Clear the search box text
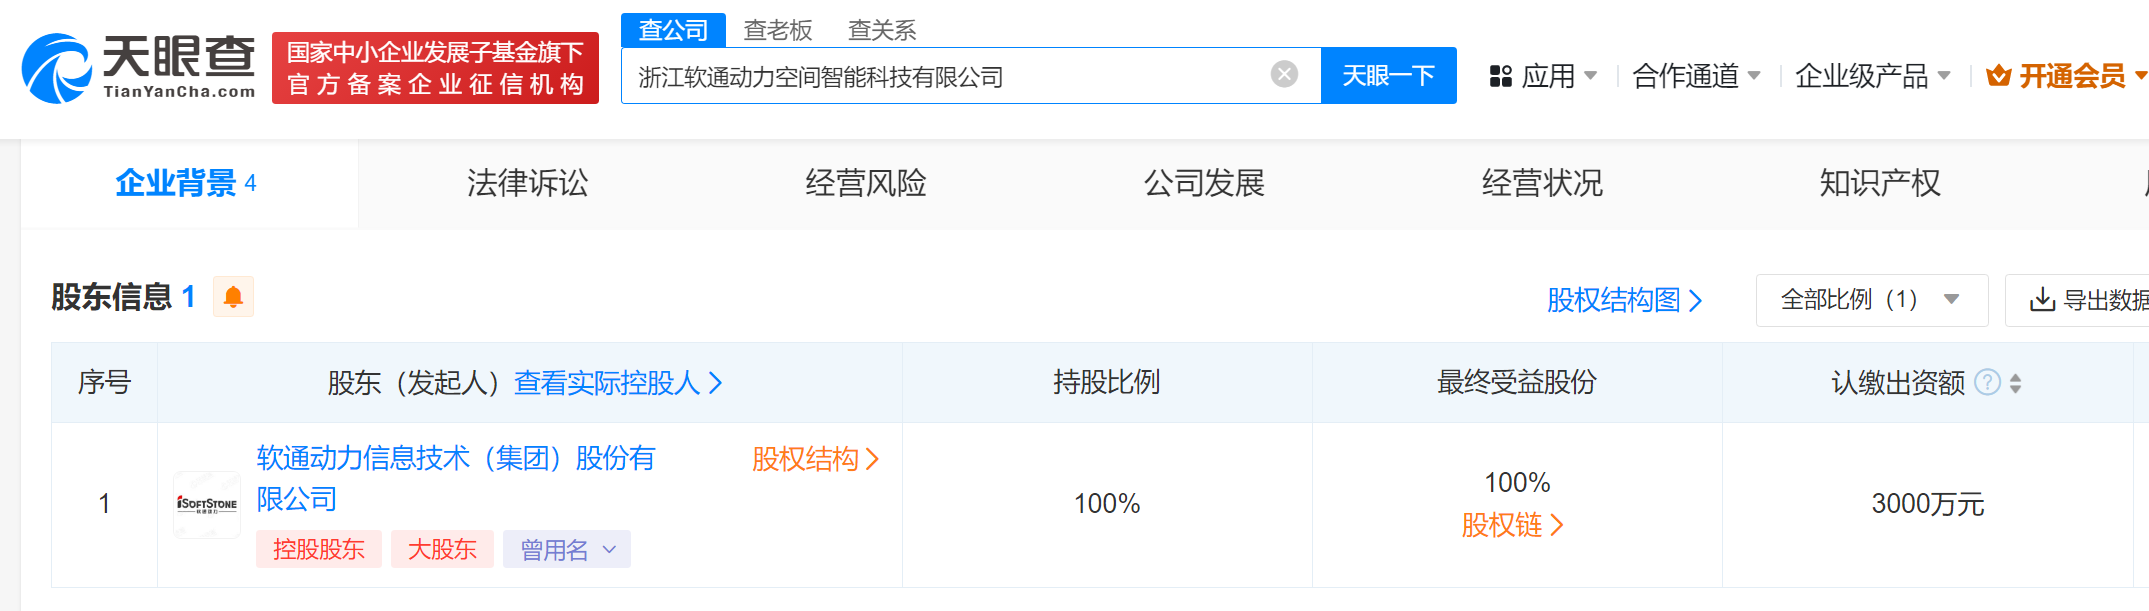This screenshot has height=611, width=2149. (x=1284, y=74)
